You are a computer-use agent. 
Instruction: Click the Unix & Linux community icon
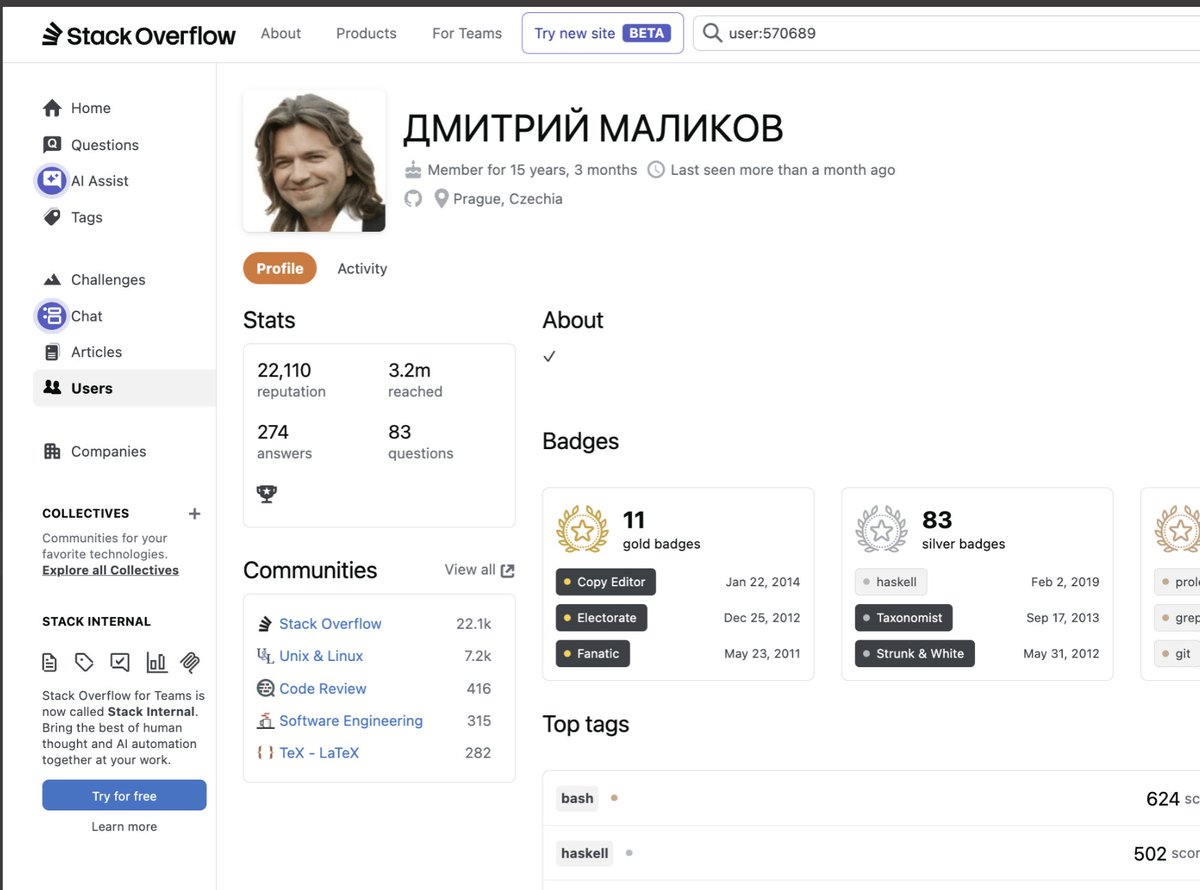(265, 656)
